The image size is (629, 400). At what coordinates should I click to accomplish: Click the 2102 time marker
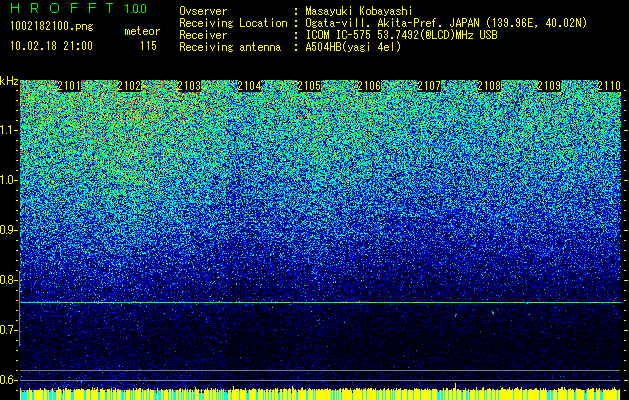pyautogui.click(x=129, y=85)
